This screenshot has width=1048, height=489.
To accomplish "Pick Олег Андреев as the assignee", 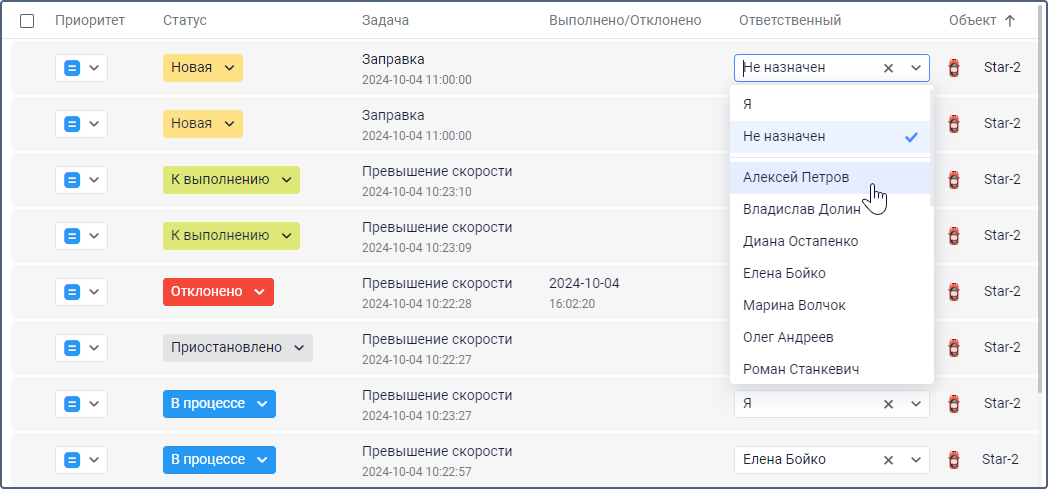I will point(788,337).
